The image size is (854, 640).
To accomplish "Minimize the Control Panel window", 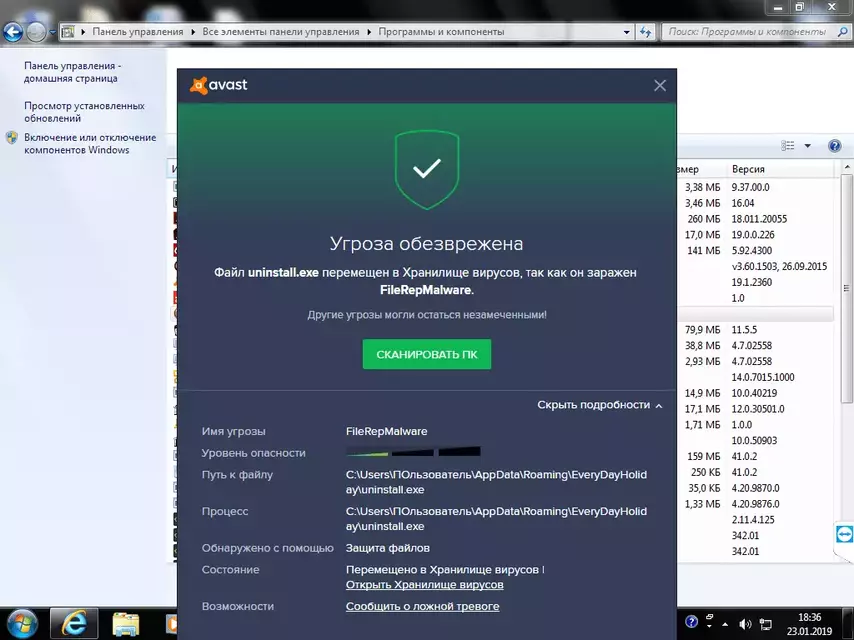I will [778, 7].
